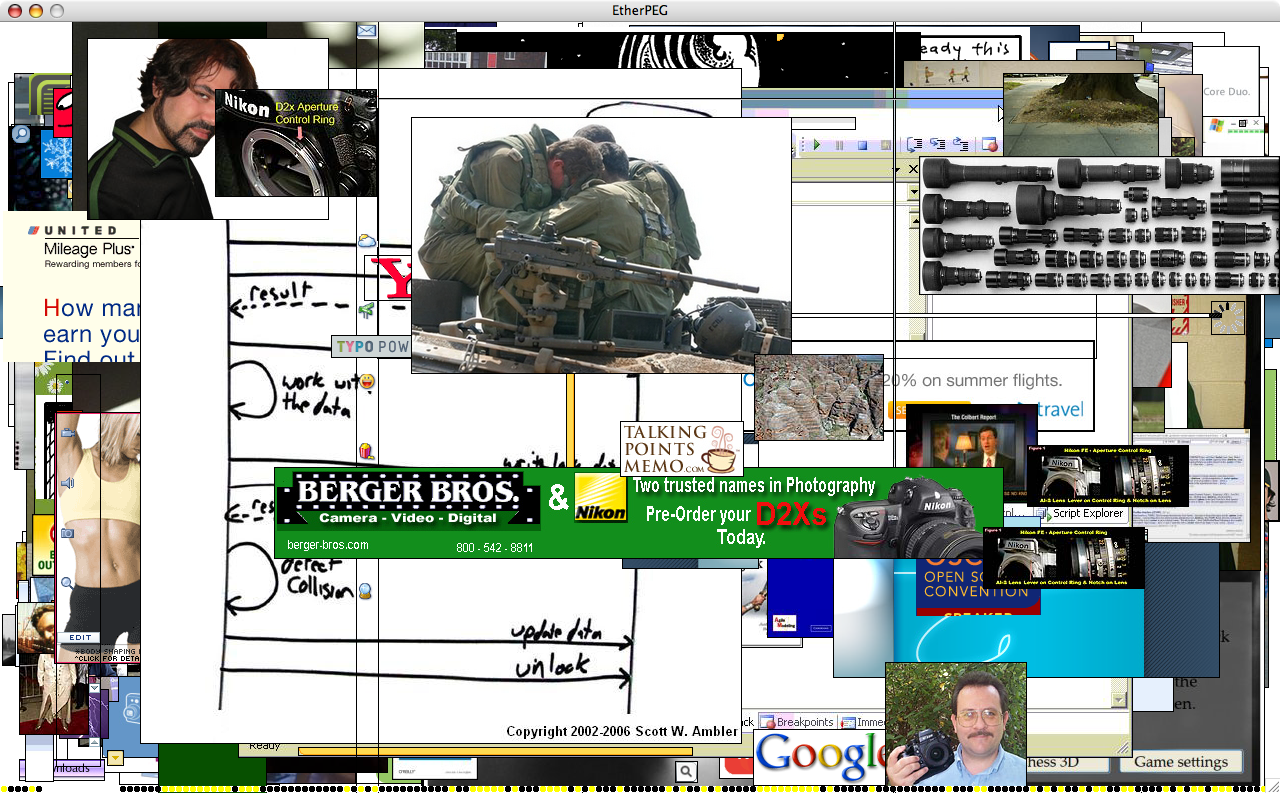Switch to the Breakpoints tab

(797, 722)
